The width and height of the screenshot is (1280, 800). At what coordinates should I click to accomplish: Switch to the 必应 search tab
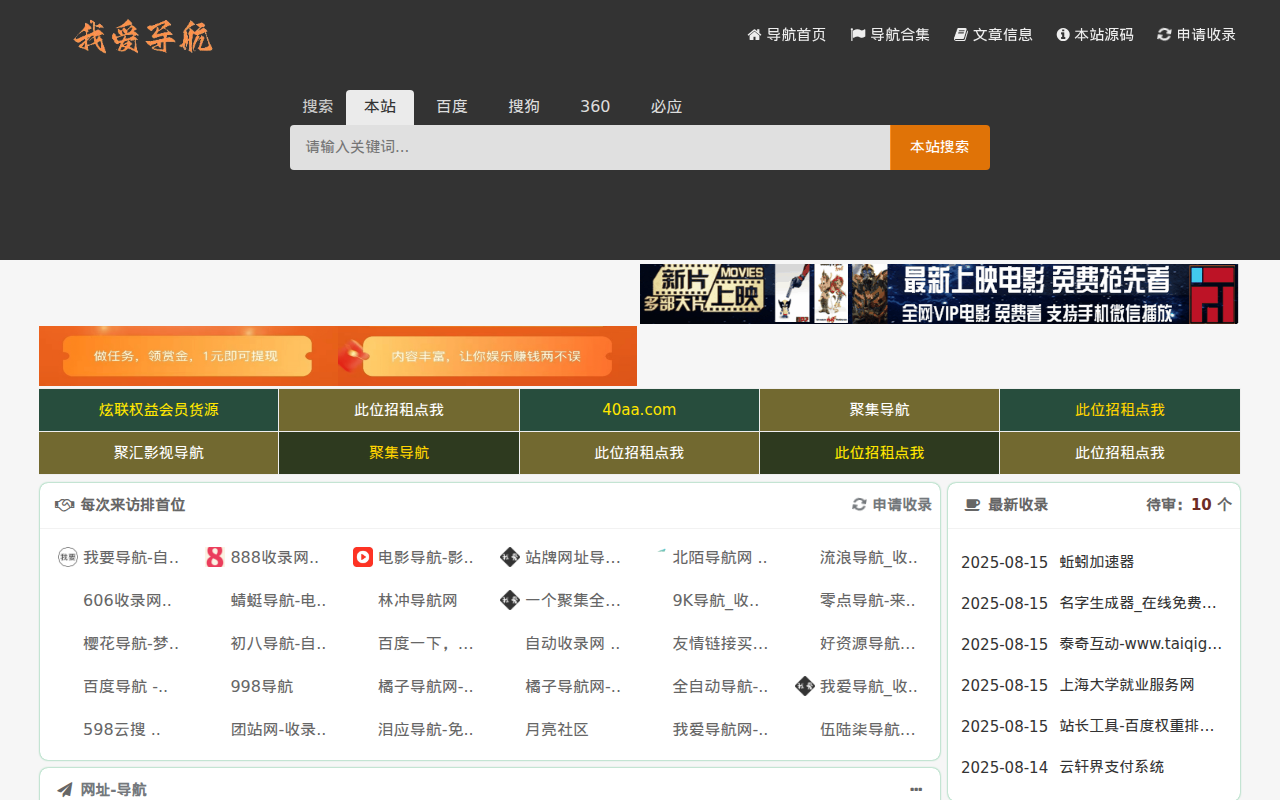[x=666, y=107]
